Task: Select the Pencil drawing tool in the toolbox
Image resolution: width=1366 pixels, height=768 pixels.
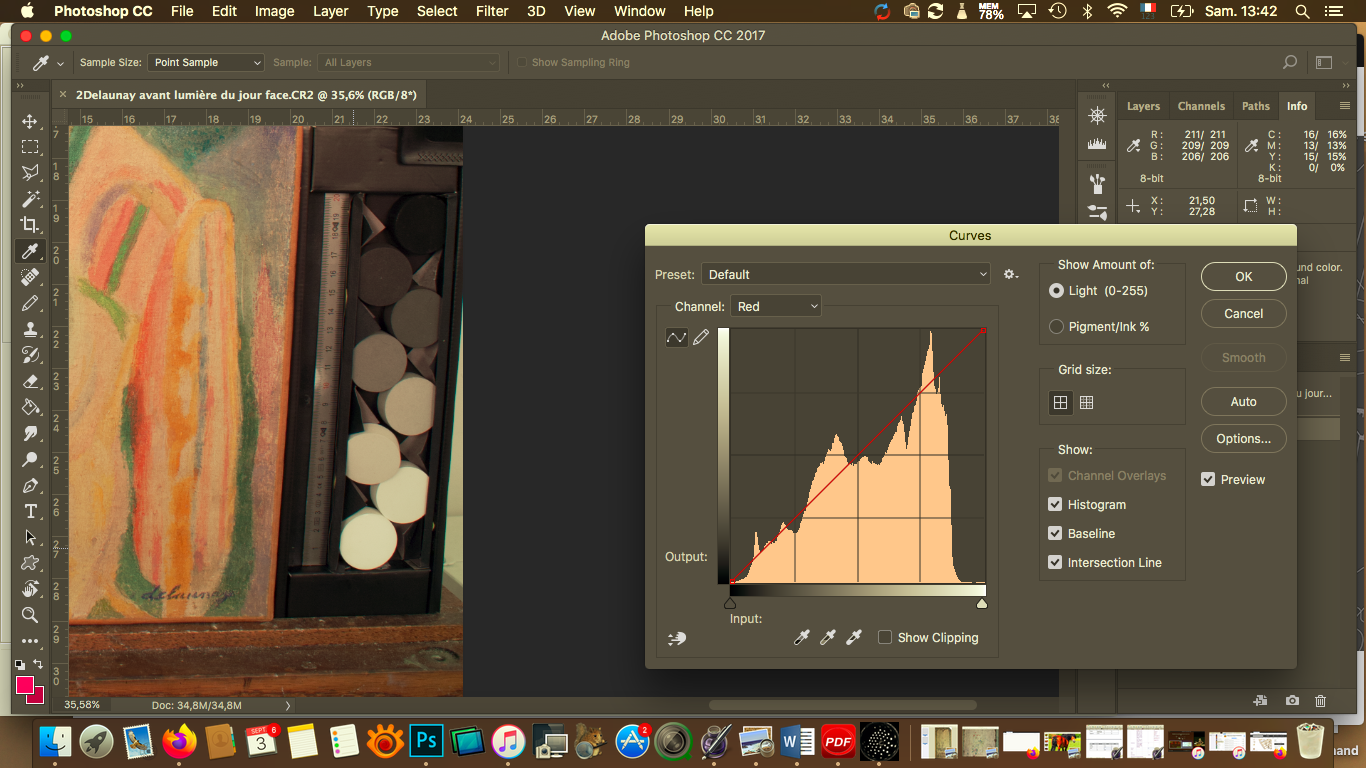Action: (30, 303)
